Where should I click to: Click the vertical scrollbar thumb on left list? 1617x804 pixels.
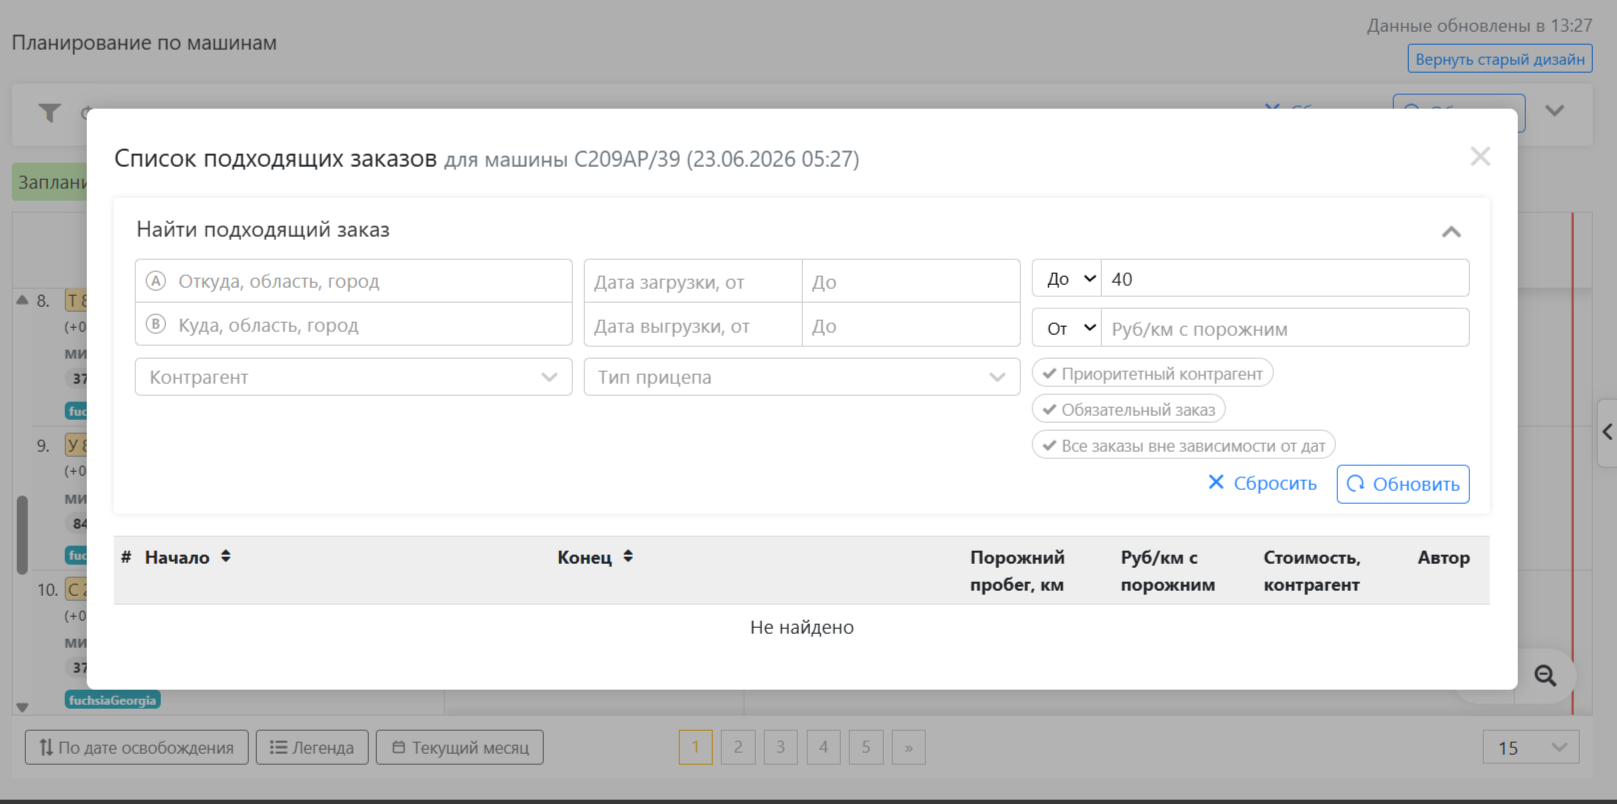[22, 534]
